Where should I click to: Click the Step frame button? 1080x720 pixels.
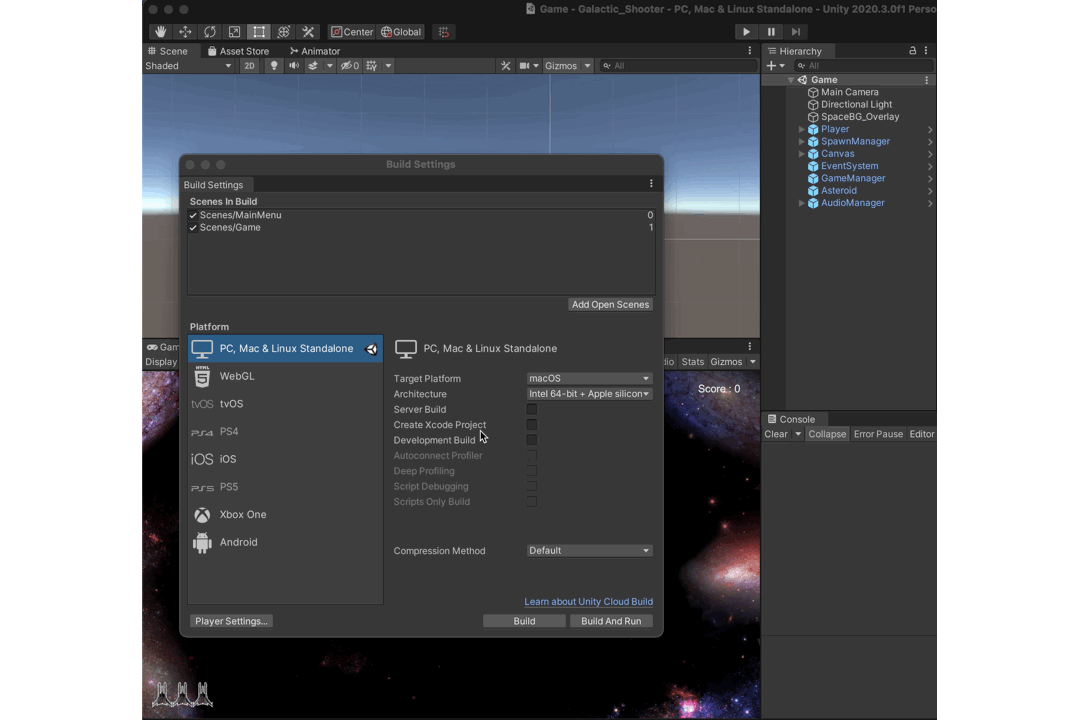pos(796,32)
